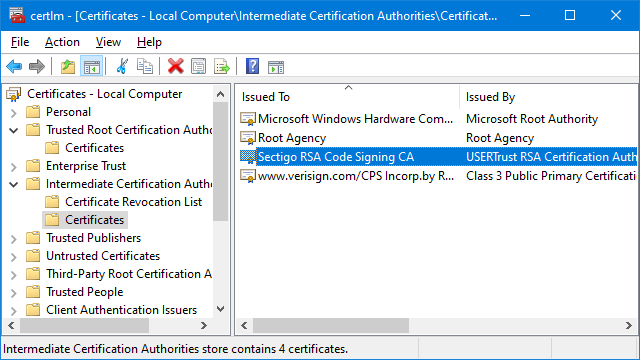Viewport: 640px width, 360px height.
Task: Open the Help menu
Action: coord(149,42)
